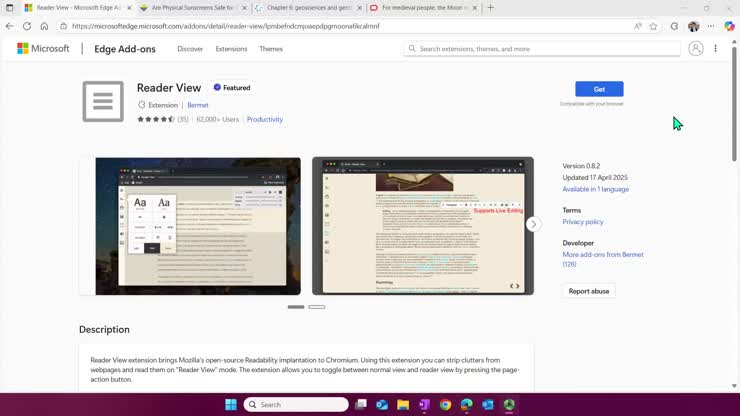Open a new browser tab
Viewport: 740px width, 416px height.
point(491,8)
